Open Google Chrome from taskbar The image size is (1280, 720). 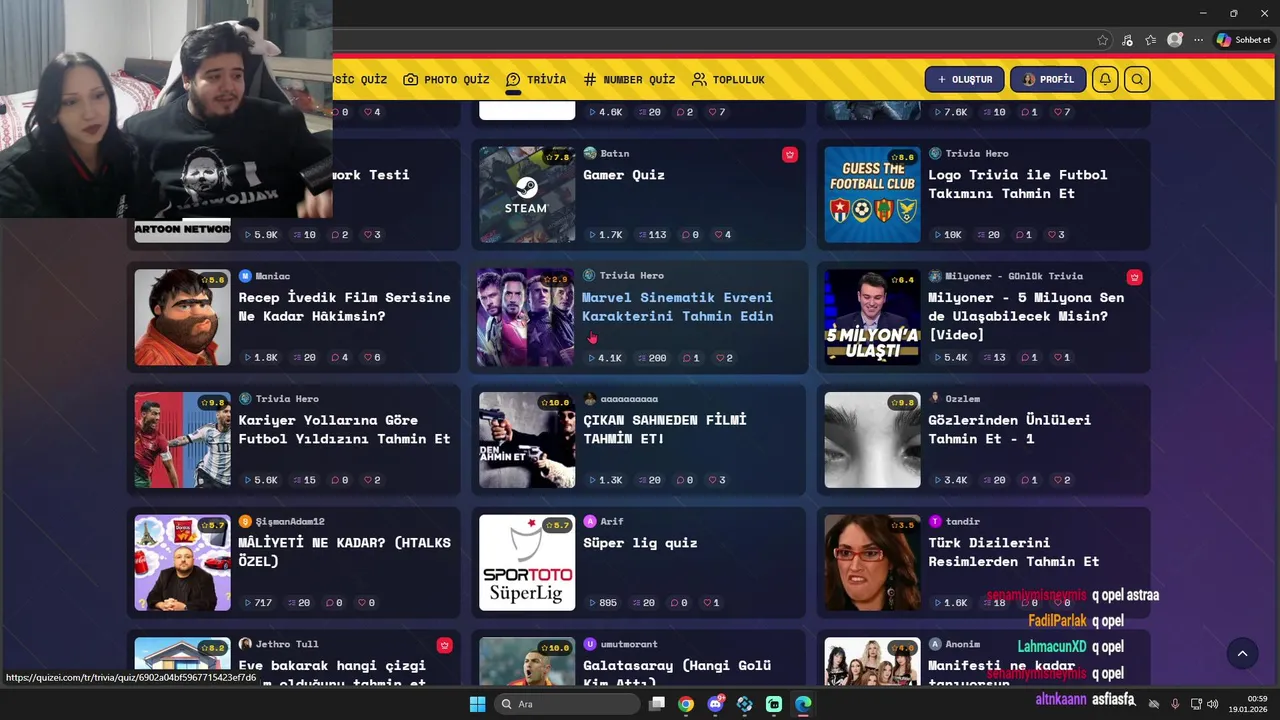click(x=685, y=704)
